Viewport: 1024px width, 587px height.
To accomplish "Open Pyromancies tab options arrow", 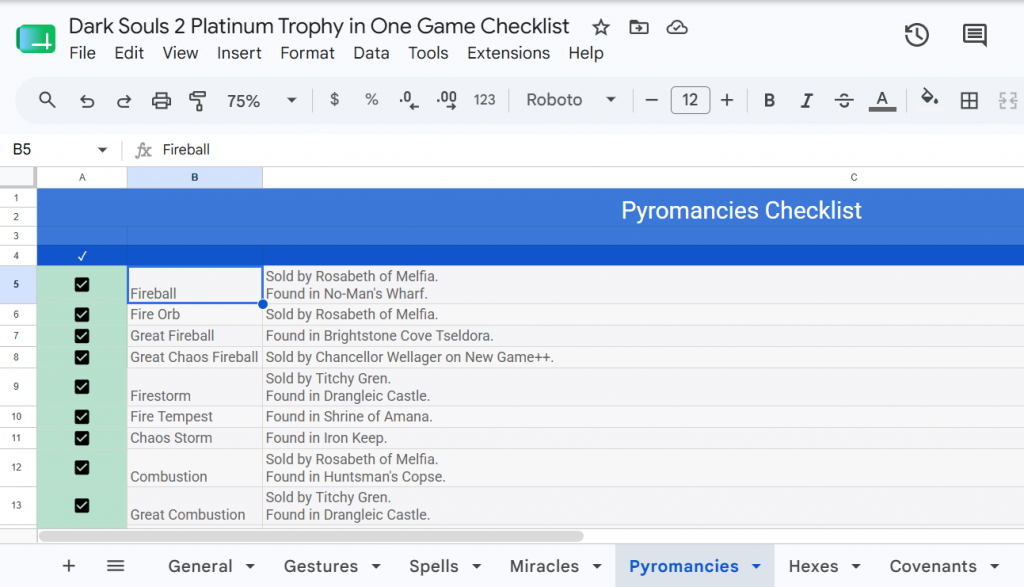I will pos(756,567).
